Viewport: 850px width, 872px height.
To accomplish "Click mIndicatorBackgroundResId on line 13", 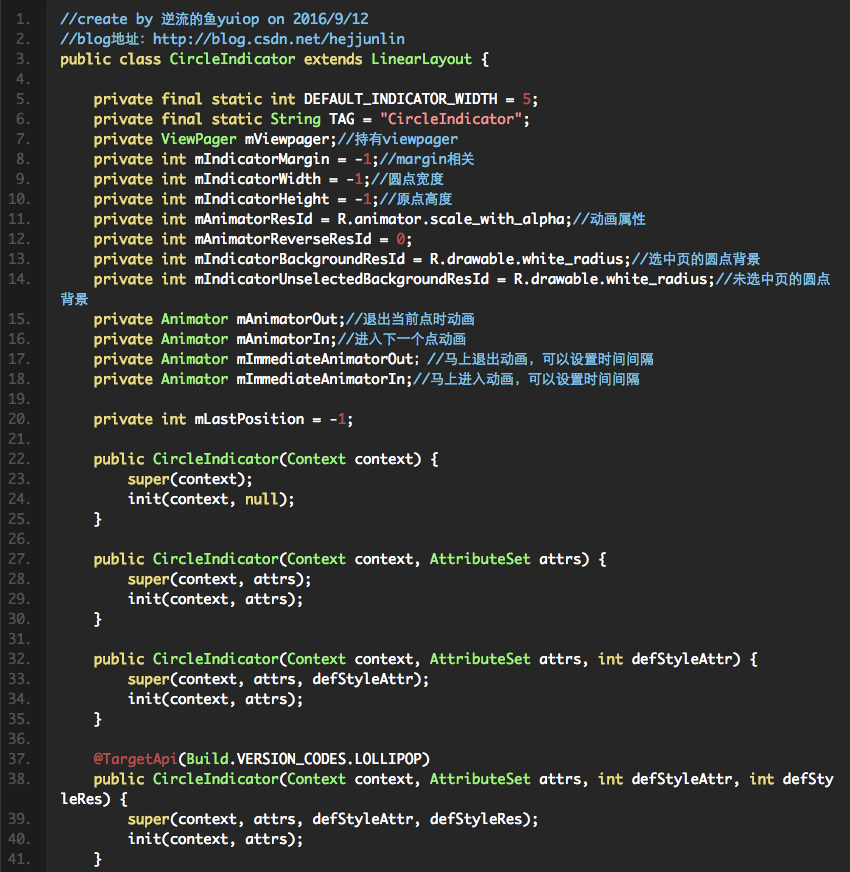I will coord(300,259).
